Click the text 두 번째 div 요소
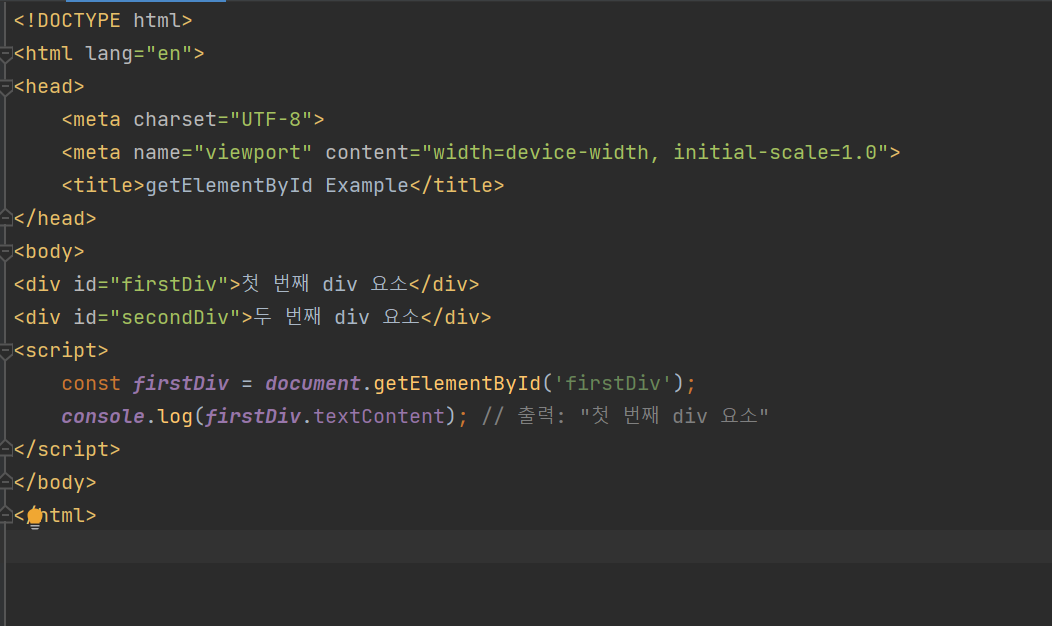The width and height of the screenshot is (1052, 626). (x=337, y=317)
